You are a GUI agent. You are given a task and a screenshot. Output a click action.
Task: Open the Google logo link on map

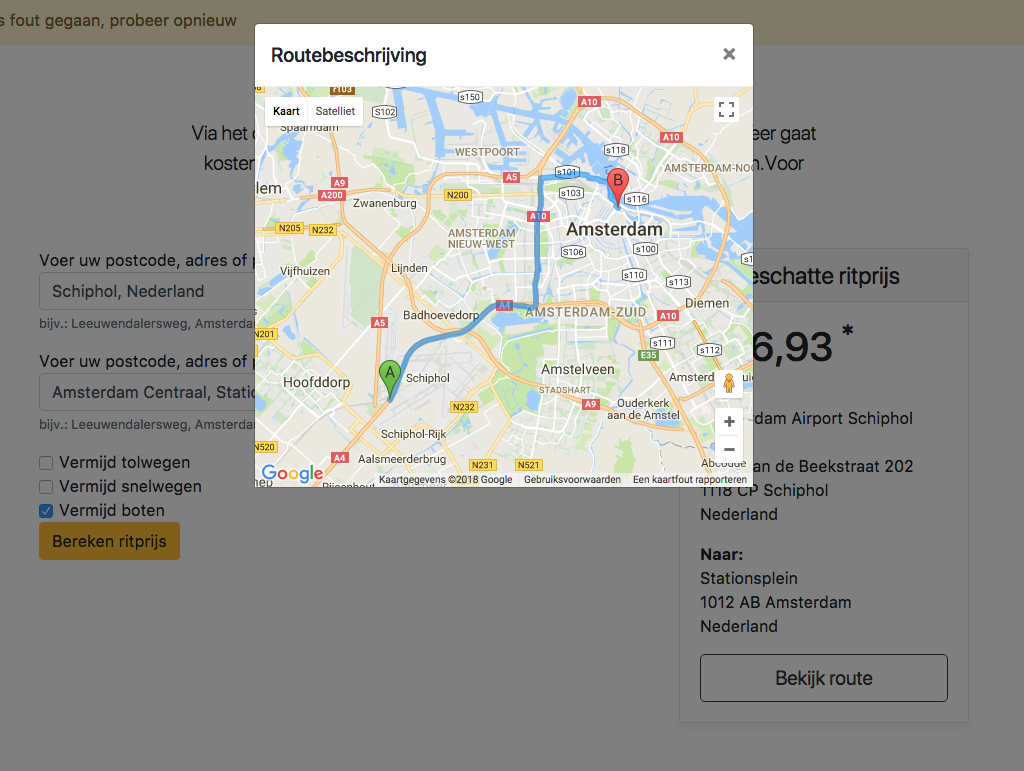292,473
